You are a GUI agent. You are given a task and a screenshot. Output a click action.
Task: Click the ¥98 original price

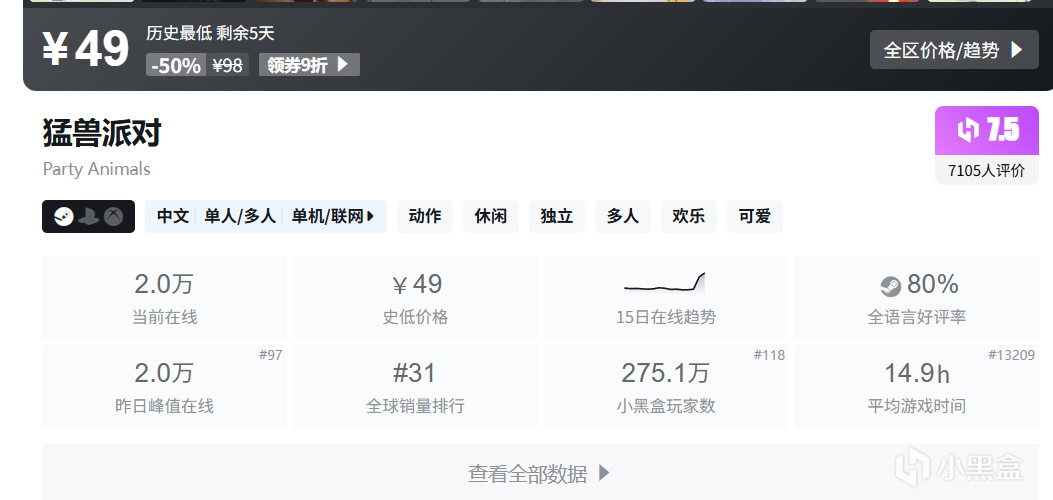[228, 65]
